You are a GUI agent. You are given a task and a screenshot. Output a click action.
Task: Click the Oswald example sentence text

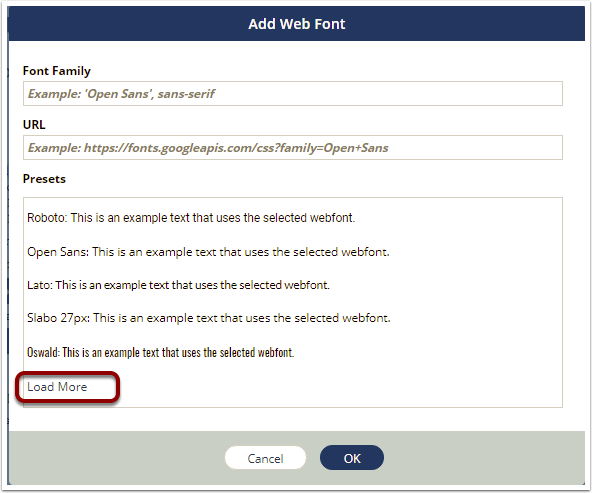178,353
